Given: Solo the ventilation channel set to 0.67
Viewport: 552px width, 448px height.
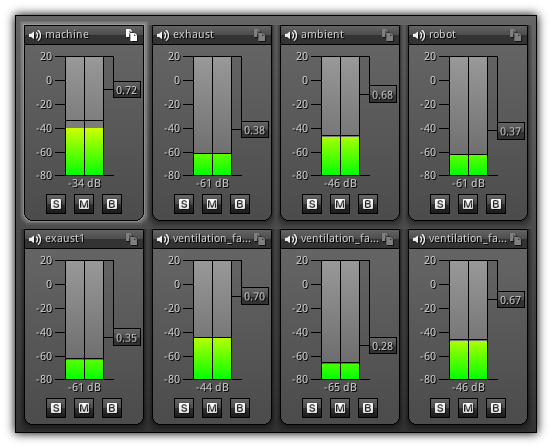Looking at the screenshot, I should click(x=440, y=408).
